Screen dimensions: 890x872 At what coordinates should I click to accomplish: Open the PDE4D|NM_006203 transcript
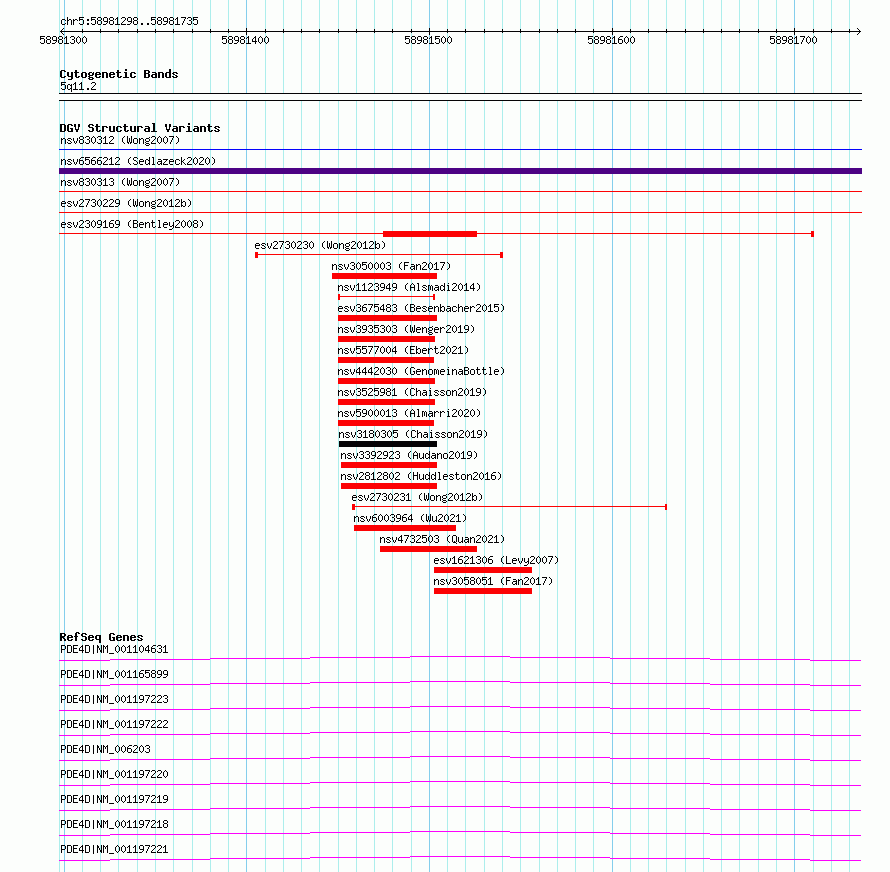tap(106, 749)
